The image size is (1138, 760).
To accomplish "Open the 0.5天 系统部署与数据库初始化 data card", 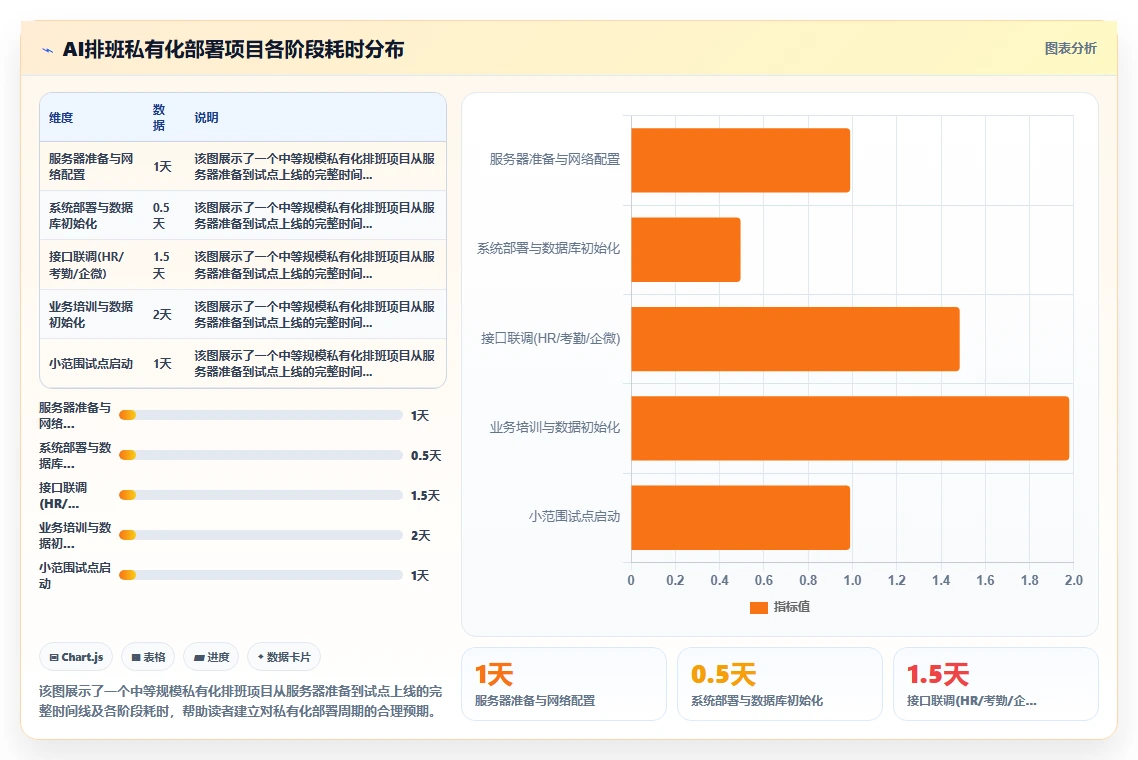I will pyautogui.click(x=779, y=684).
